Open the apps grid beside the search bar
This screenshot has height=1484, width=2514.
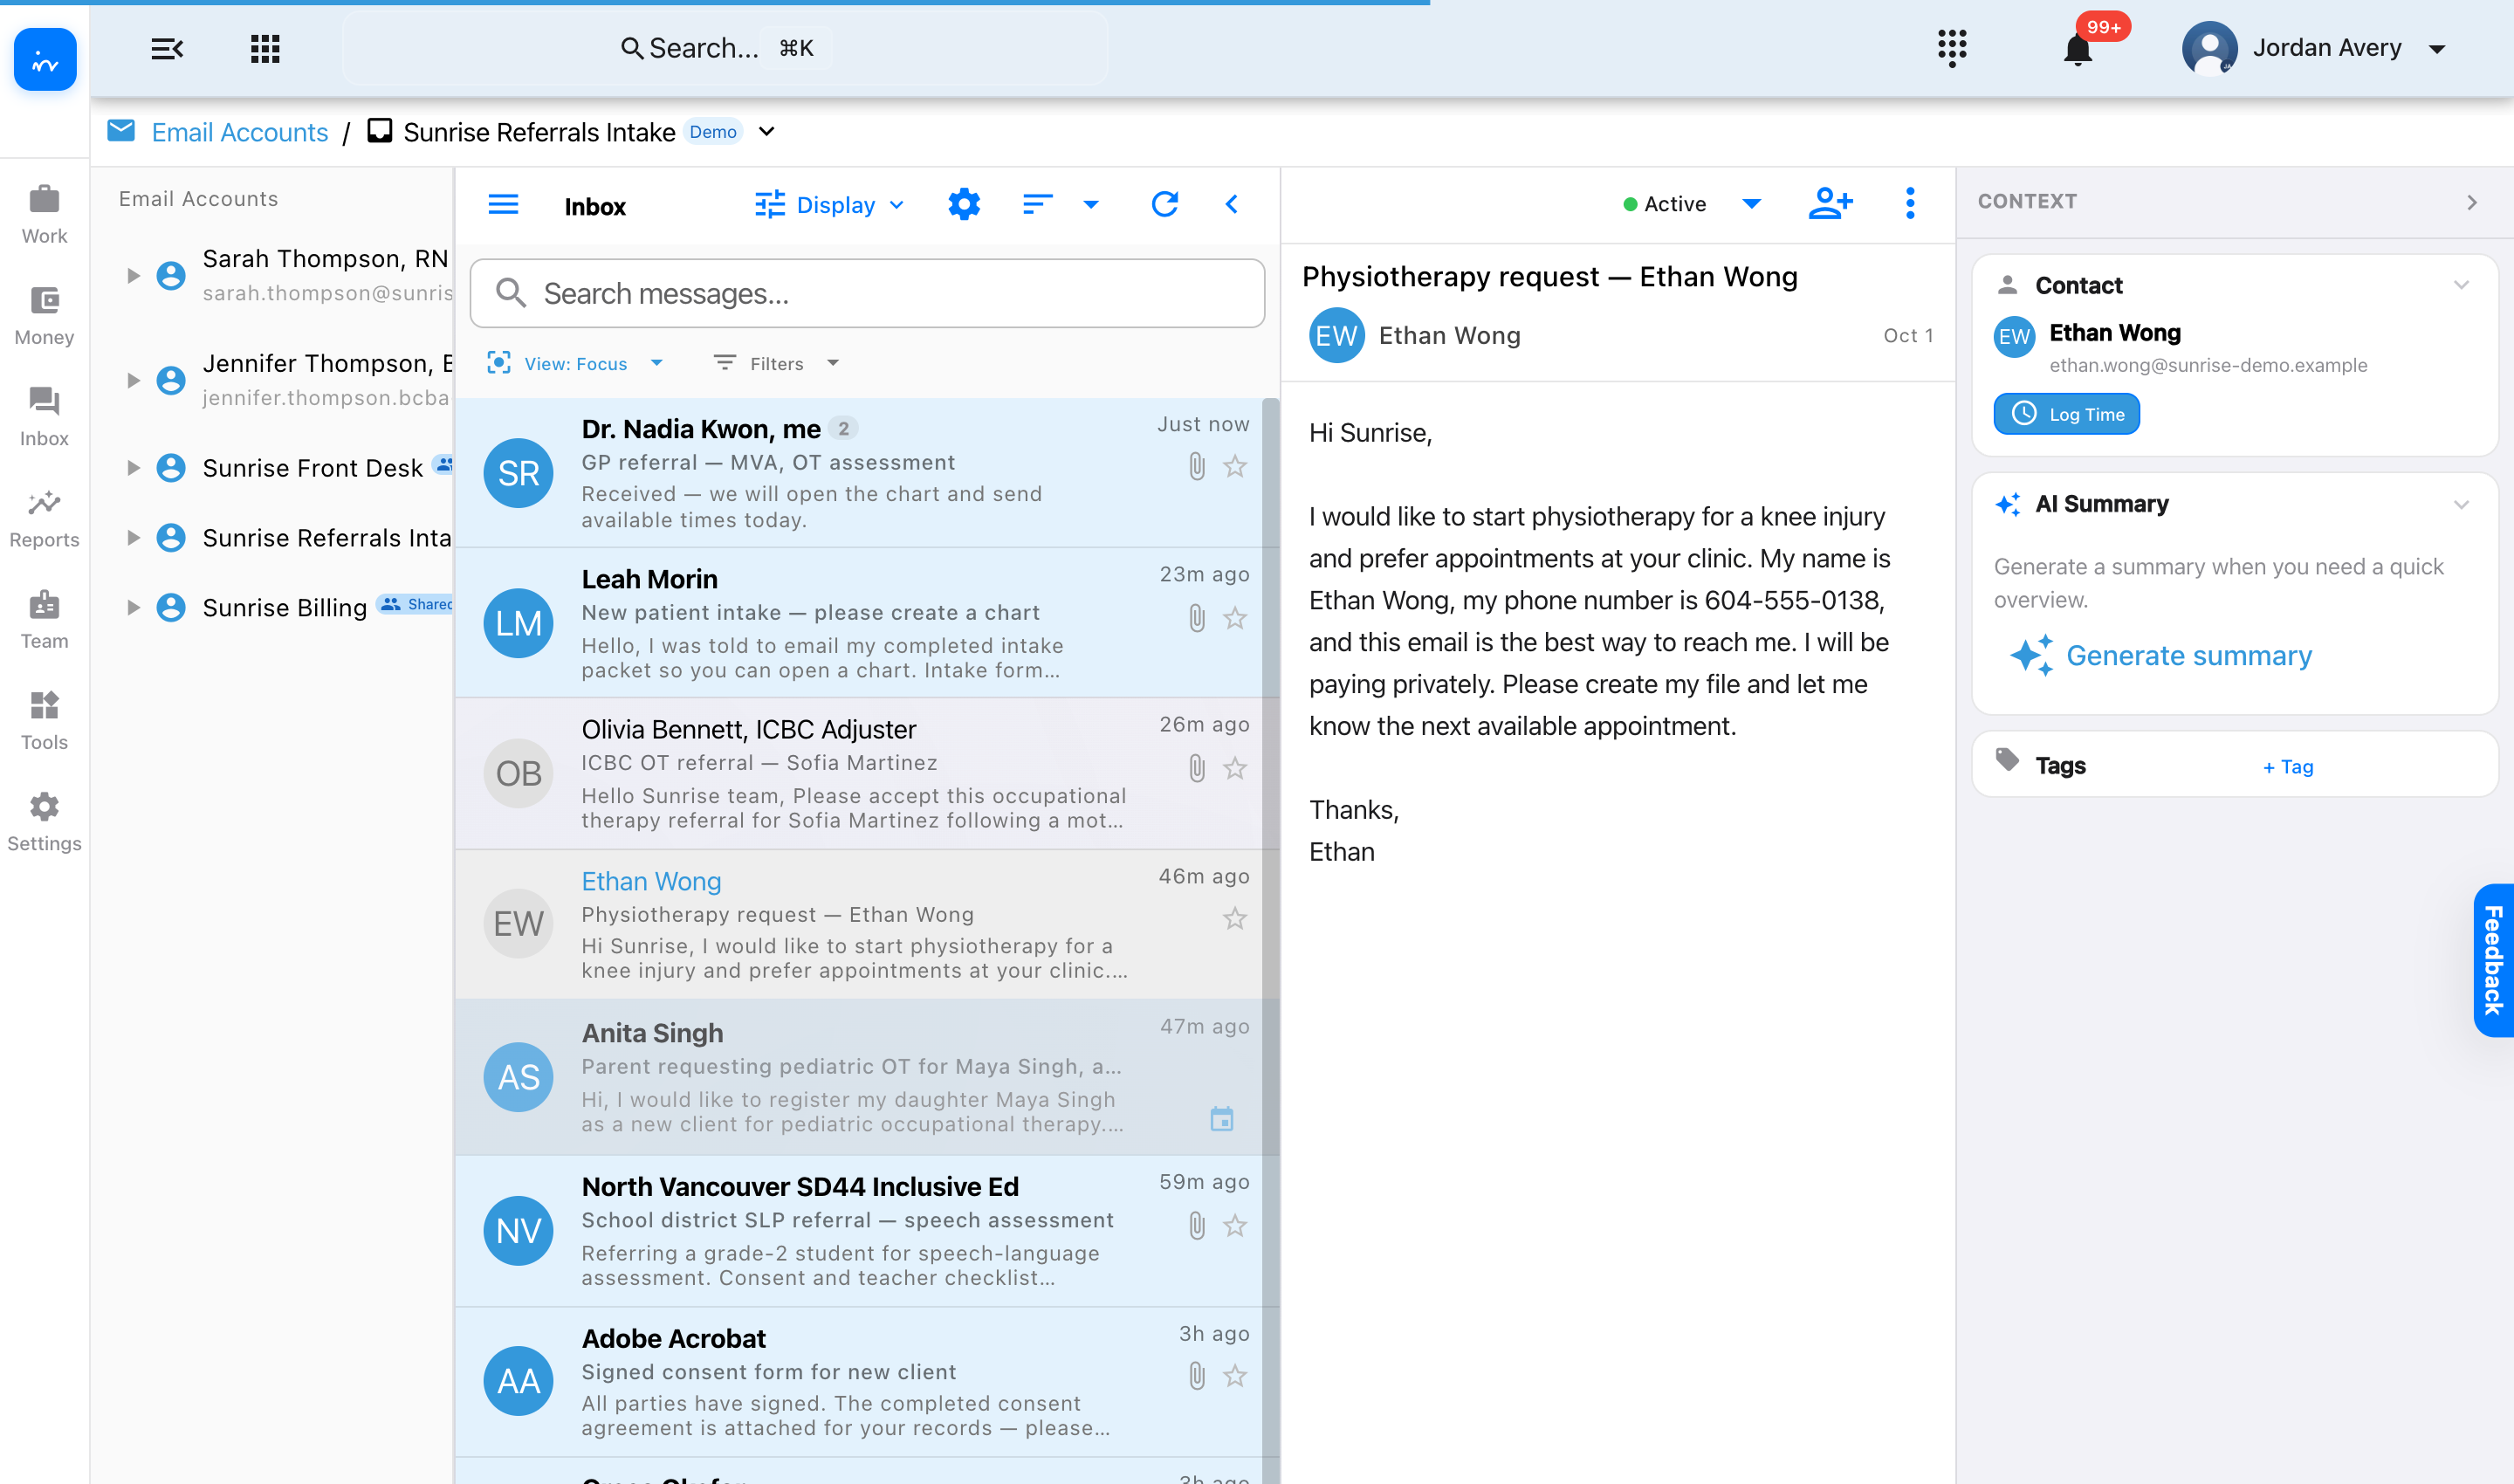tap(265, 48)
